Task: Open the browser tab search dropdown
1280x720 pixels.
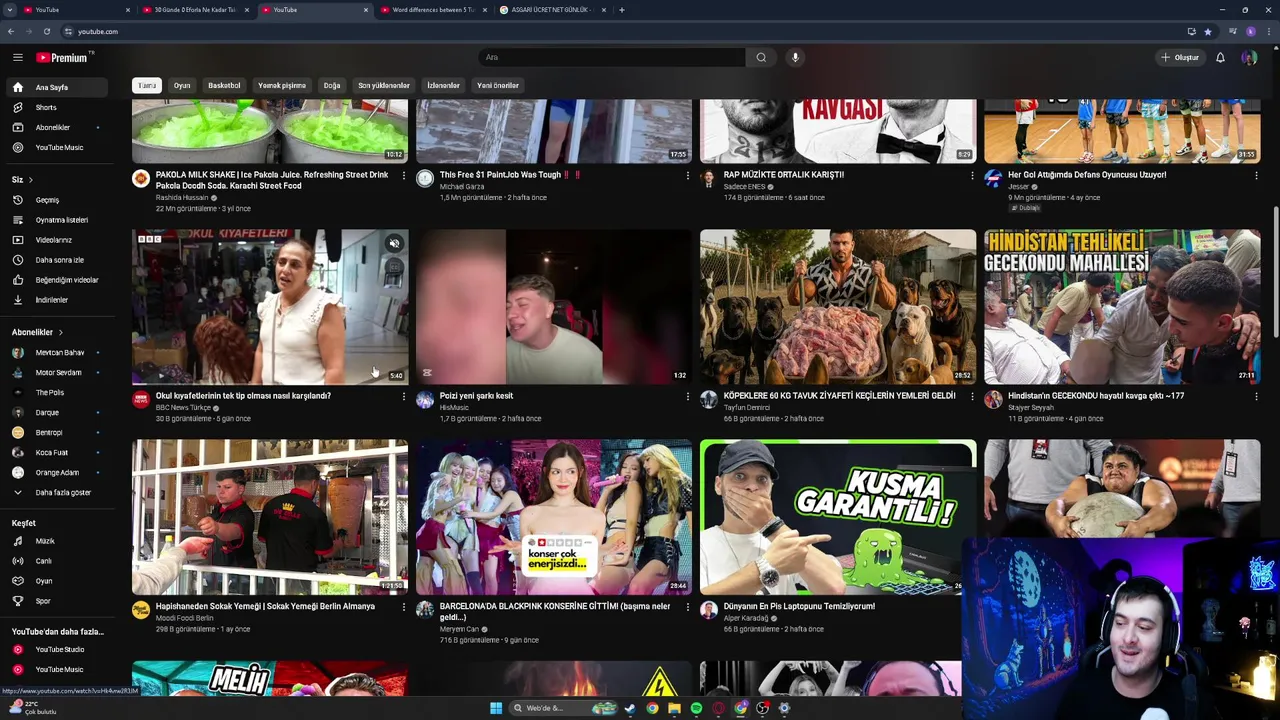Action: pos(9,10)
